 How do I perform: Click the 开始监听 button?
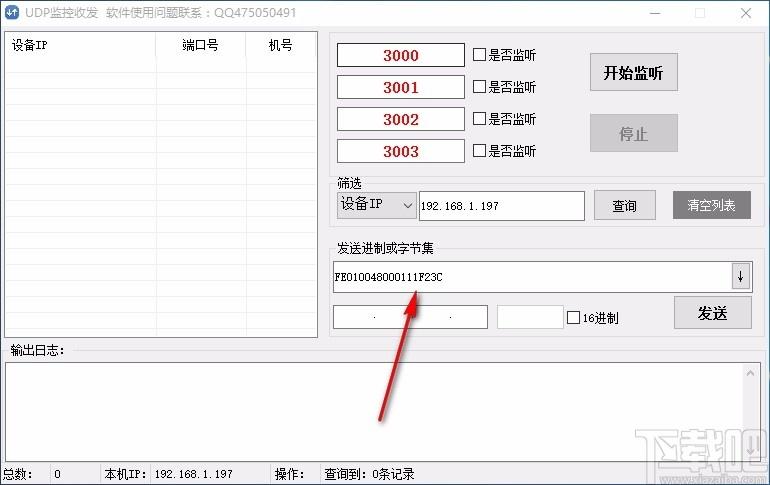click(x=633, y=72)
